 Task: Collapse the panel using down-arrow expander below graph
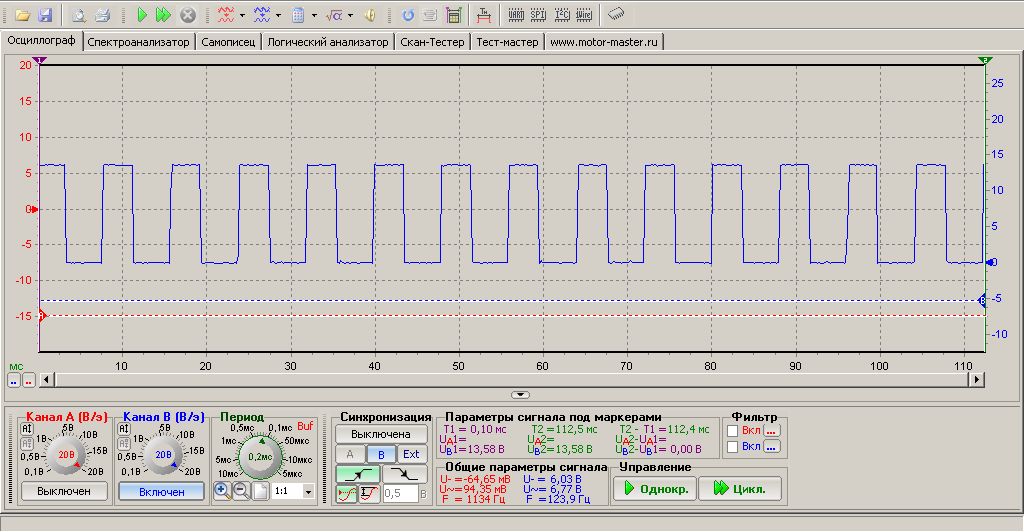click(520, 394)
